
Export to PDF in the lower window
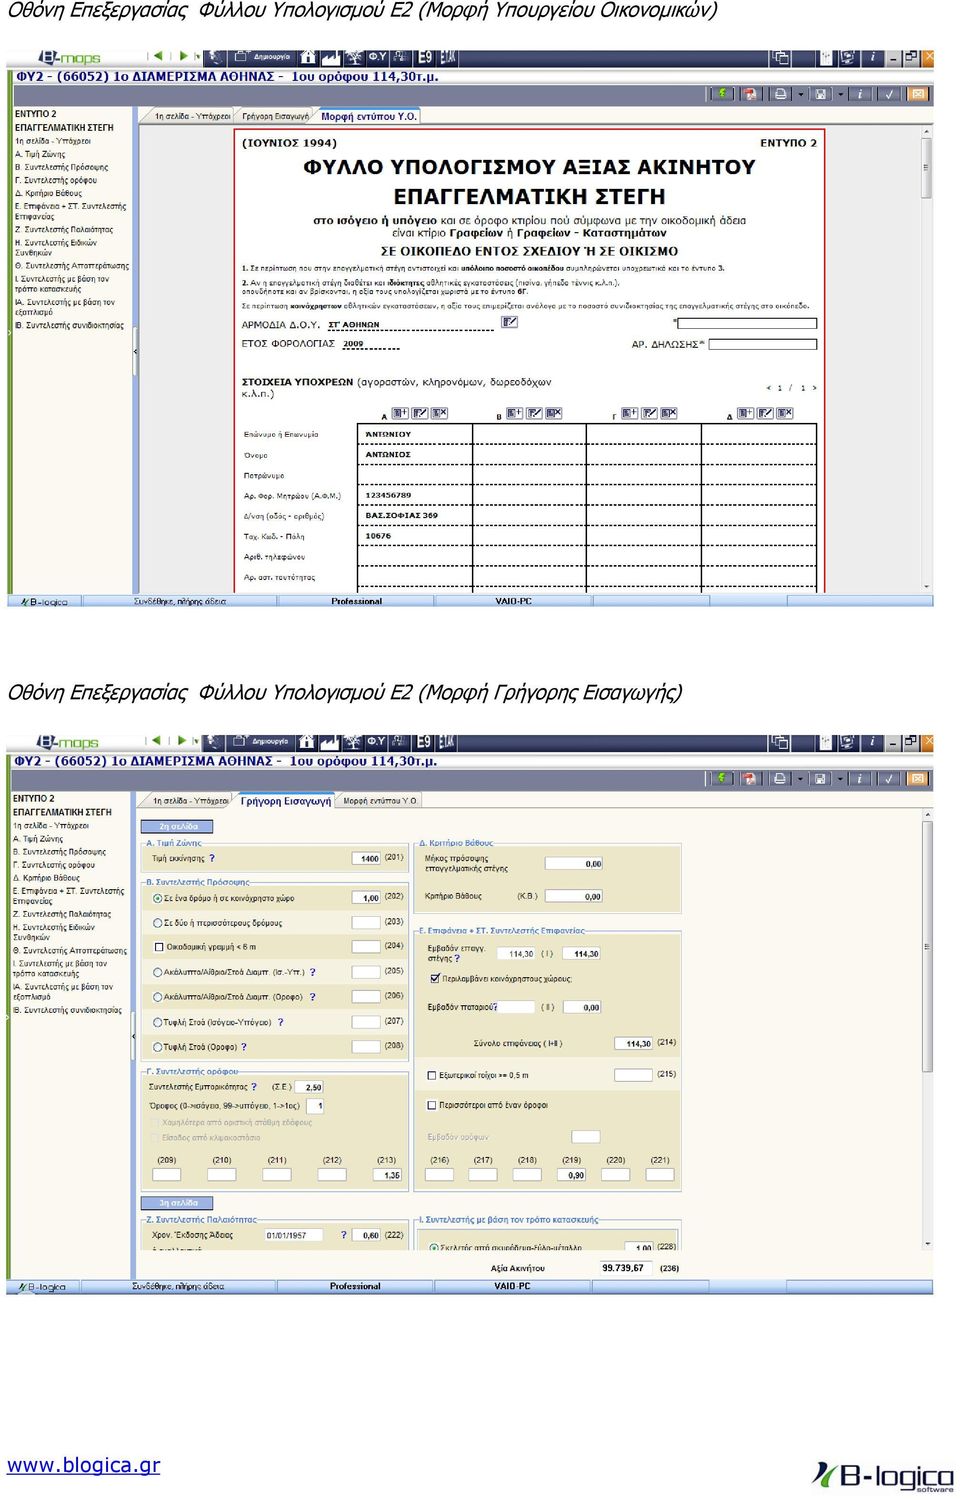[749, 779]
